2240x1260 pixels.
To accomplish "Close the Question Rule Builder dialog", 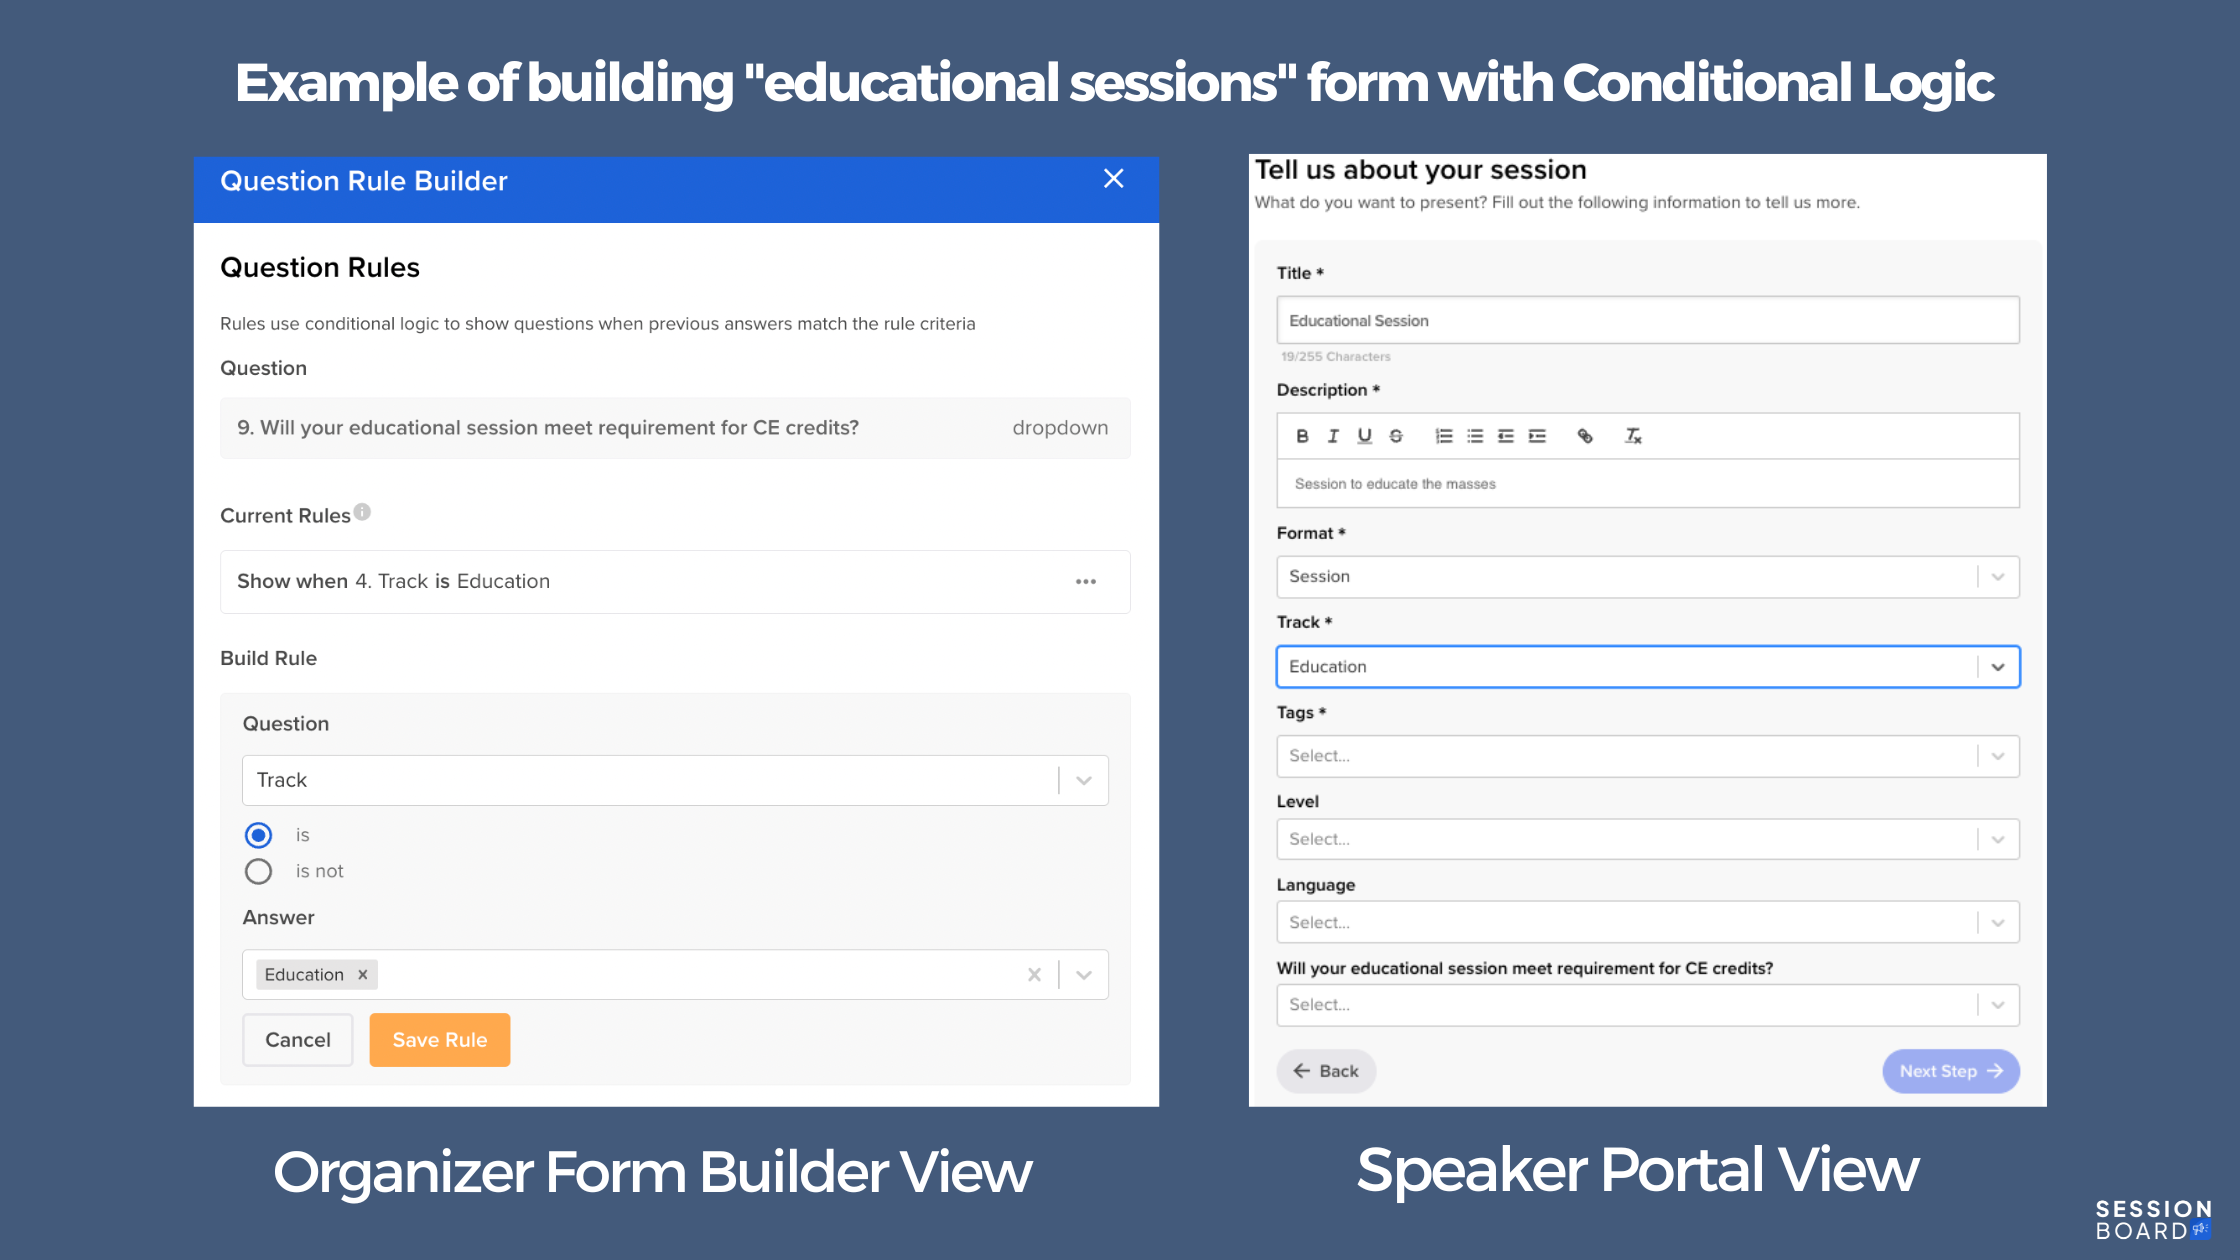I will (1113, 178).
